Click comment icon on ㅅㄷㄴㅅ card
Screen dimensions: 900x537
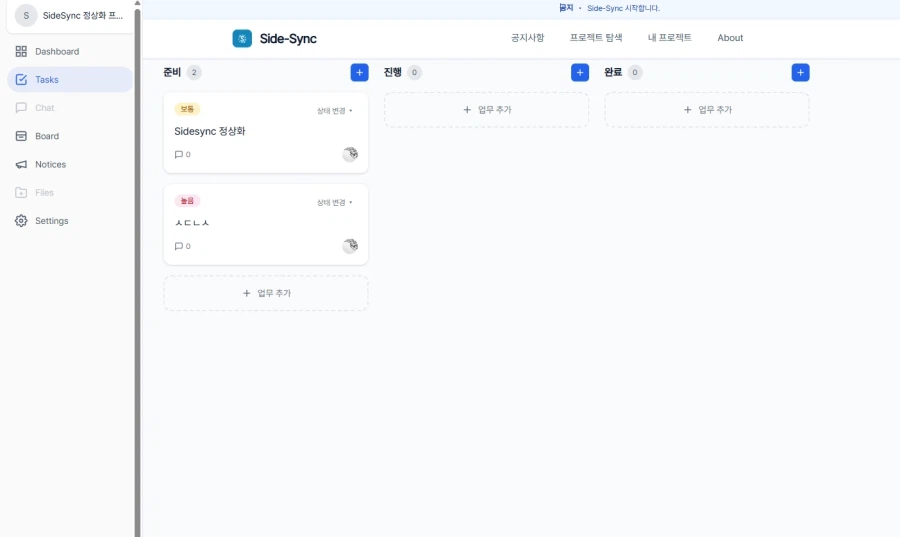click(179, 246)
